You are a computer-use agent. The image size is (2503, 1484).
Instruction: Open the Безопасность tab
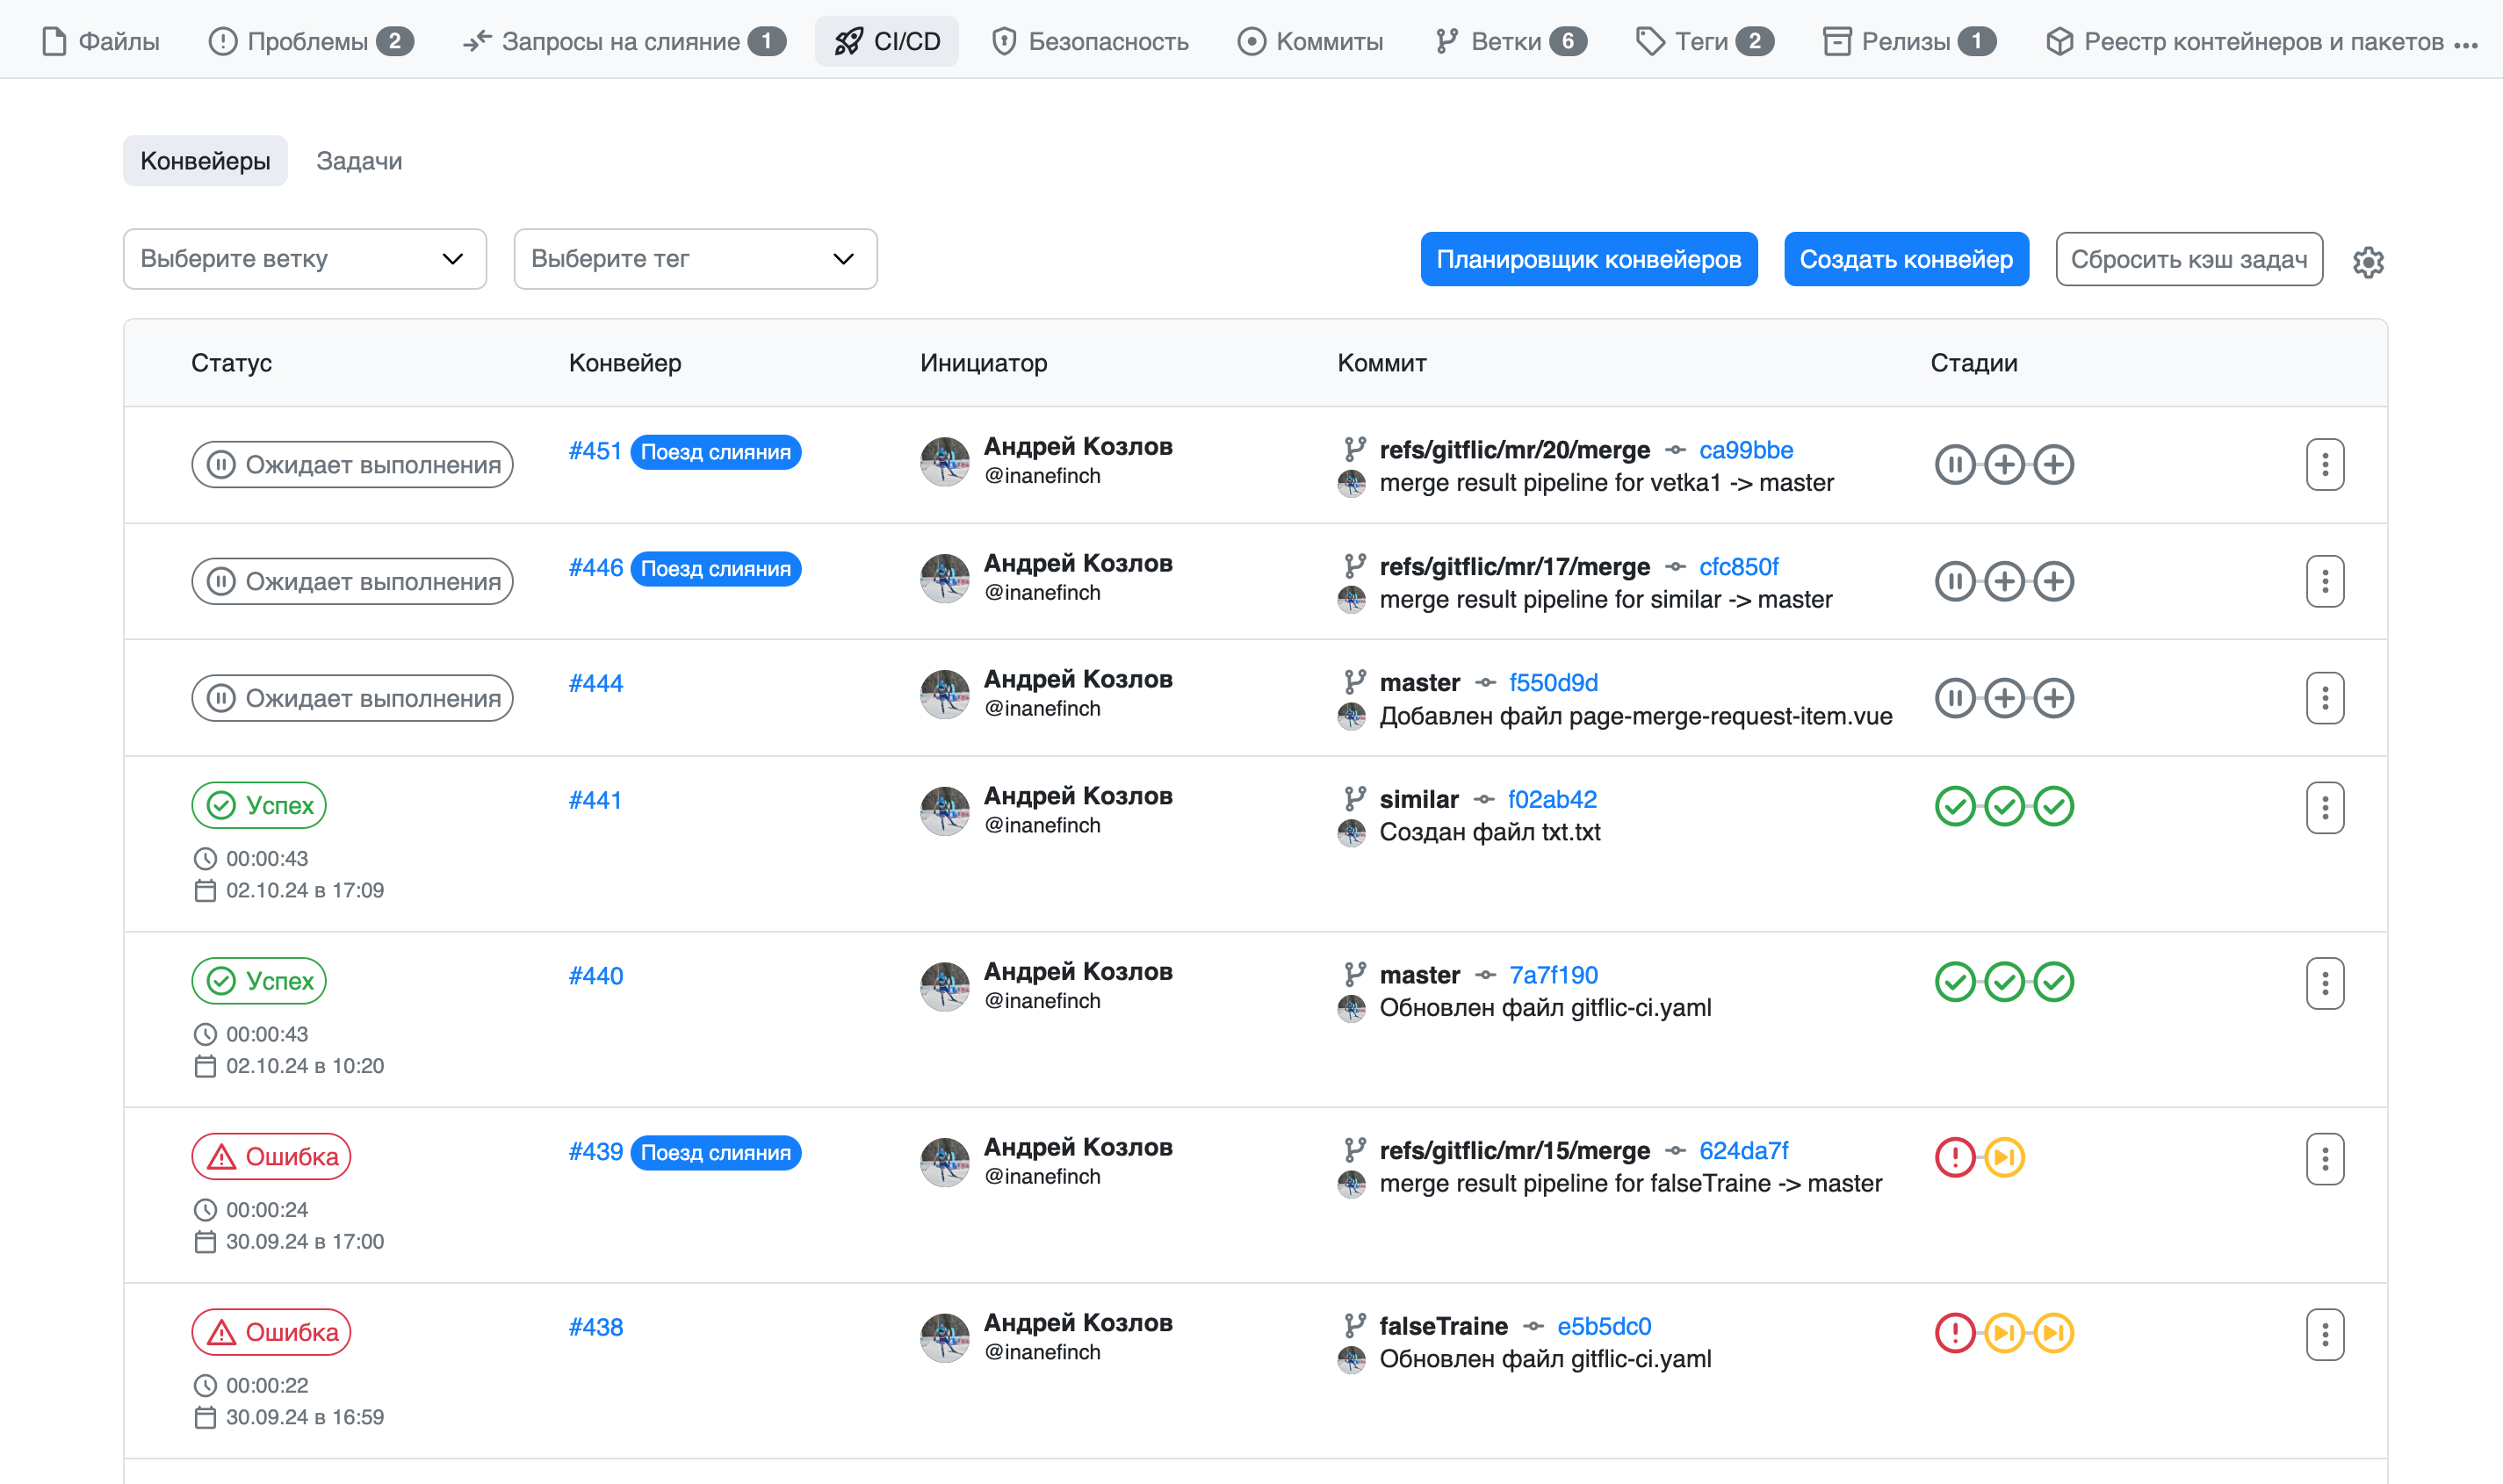1089,41
